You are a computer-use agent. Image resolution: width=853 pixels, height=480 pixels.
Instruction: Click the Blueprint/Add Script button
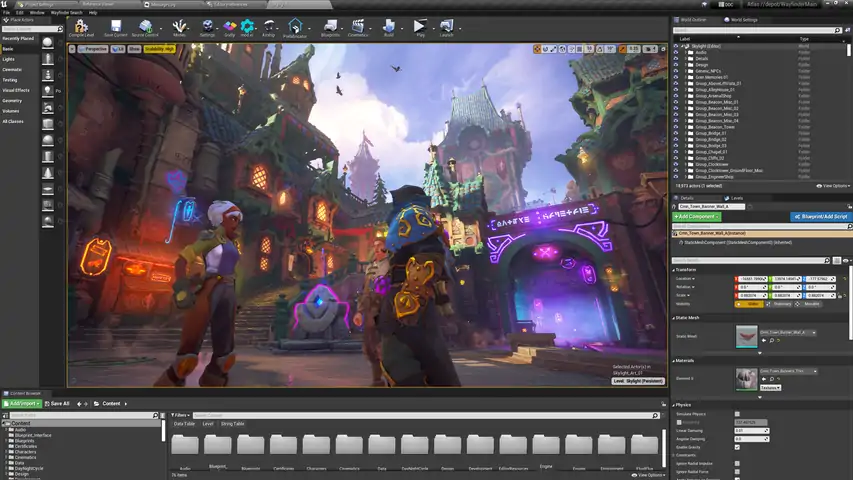click(x=821, y=216)
